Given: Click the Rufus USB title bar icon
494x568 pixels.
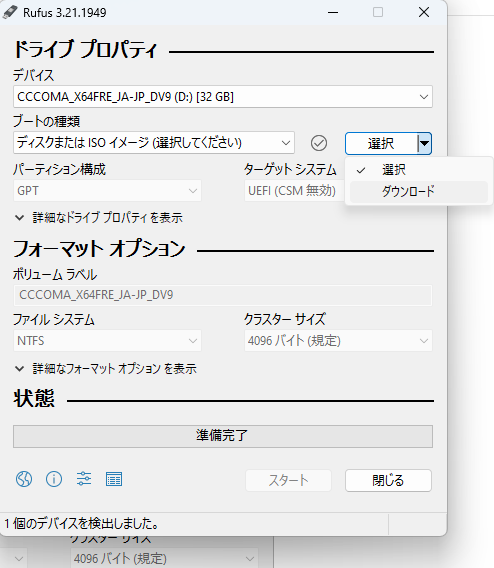Looking at the screenshot, I should (10, 12).
